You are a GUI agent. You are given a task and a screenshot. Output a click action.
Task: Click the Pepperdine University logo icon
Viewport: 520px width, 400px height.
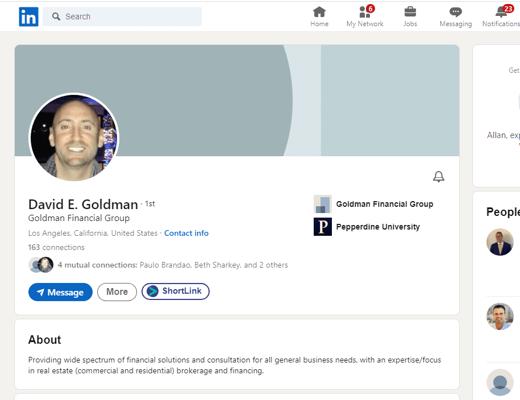pos(322,227)
